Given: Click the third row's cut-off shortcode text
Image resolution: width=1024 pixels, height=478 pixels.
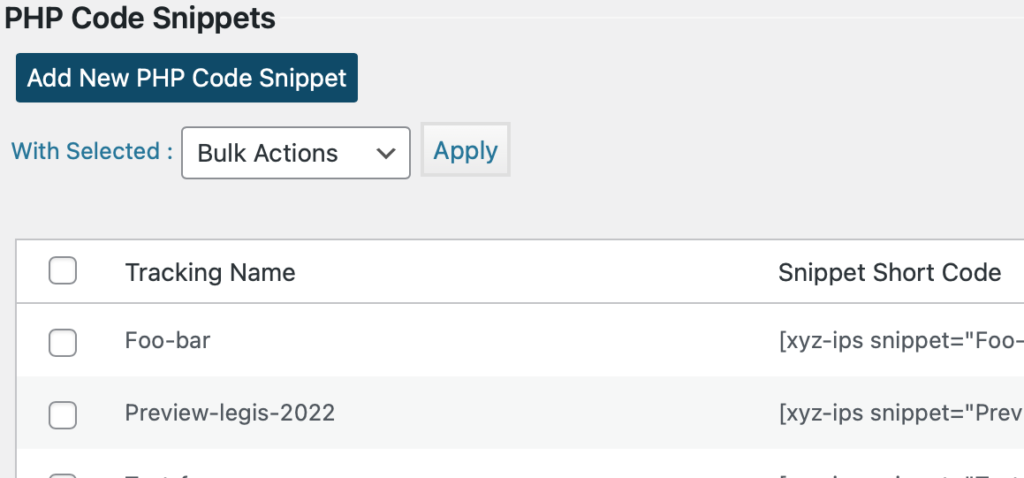Looking at the screenshot, I should [901, 475].
